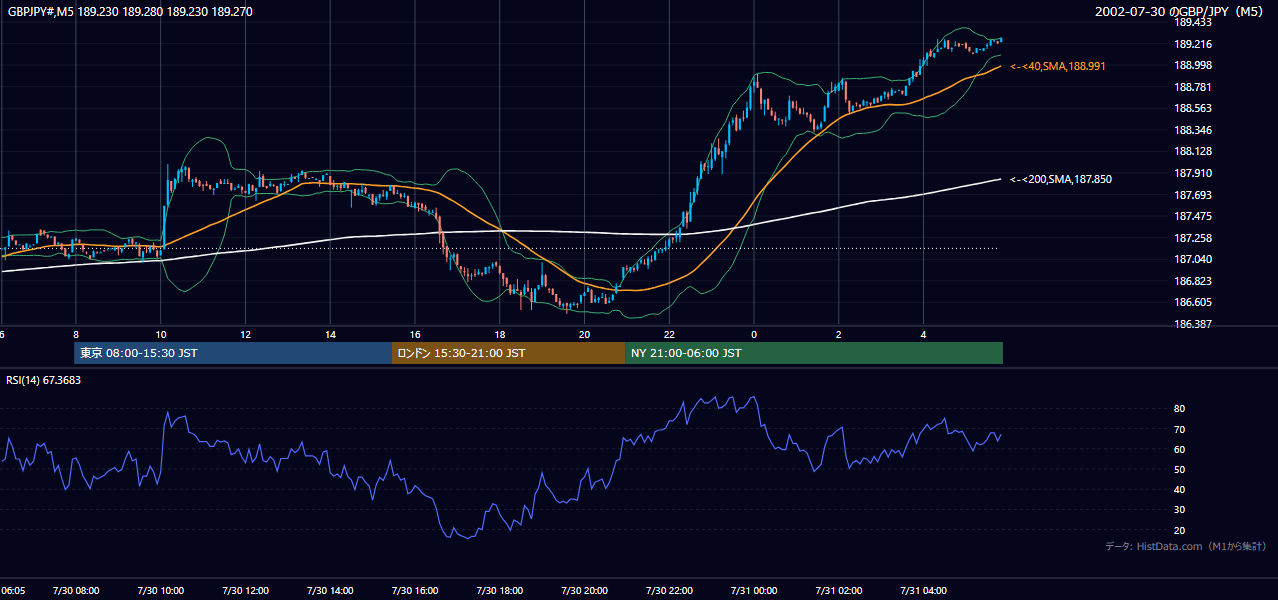Click the NY 21:00-06:00 JST session bar
Screen dimensions: 1278x600
point(814,353)
